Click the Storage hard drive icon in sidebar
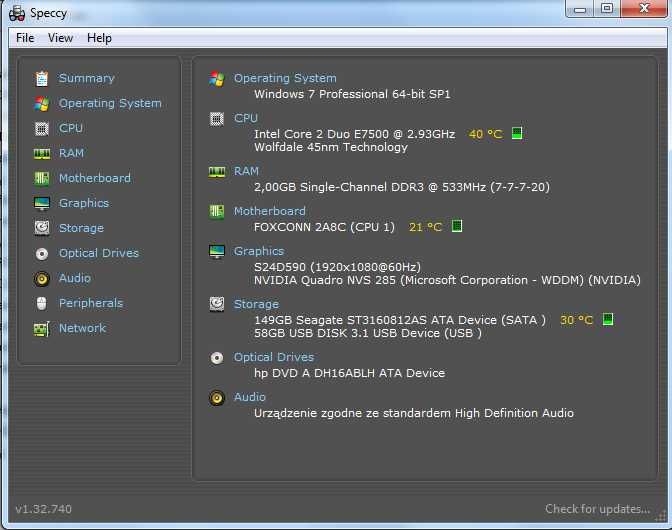The width and height of the screenshot is (672, 530). click(42, 228)
